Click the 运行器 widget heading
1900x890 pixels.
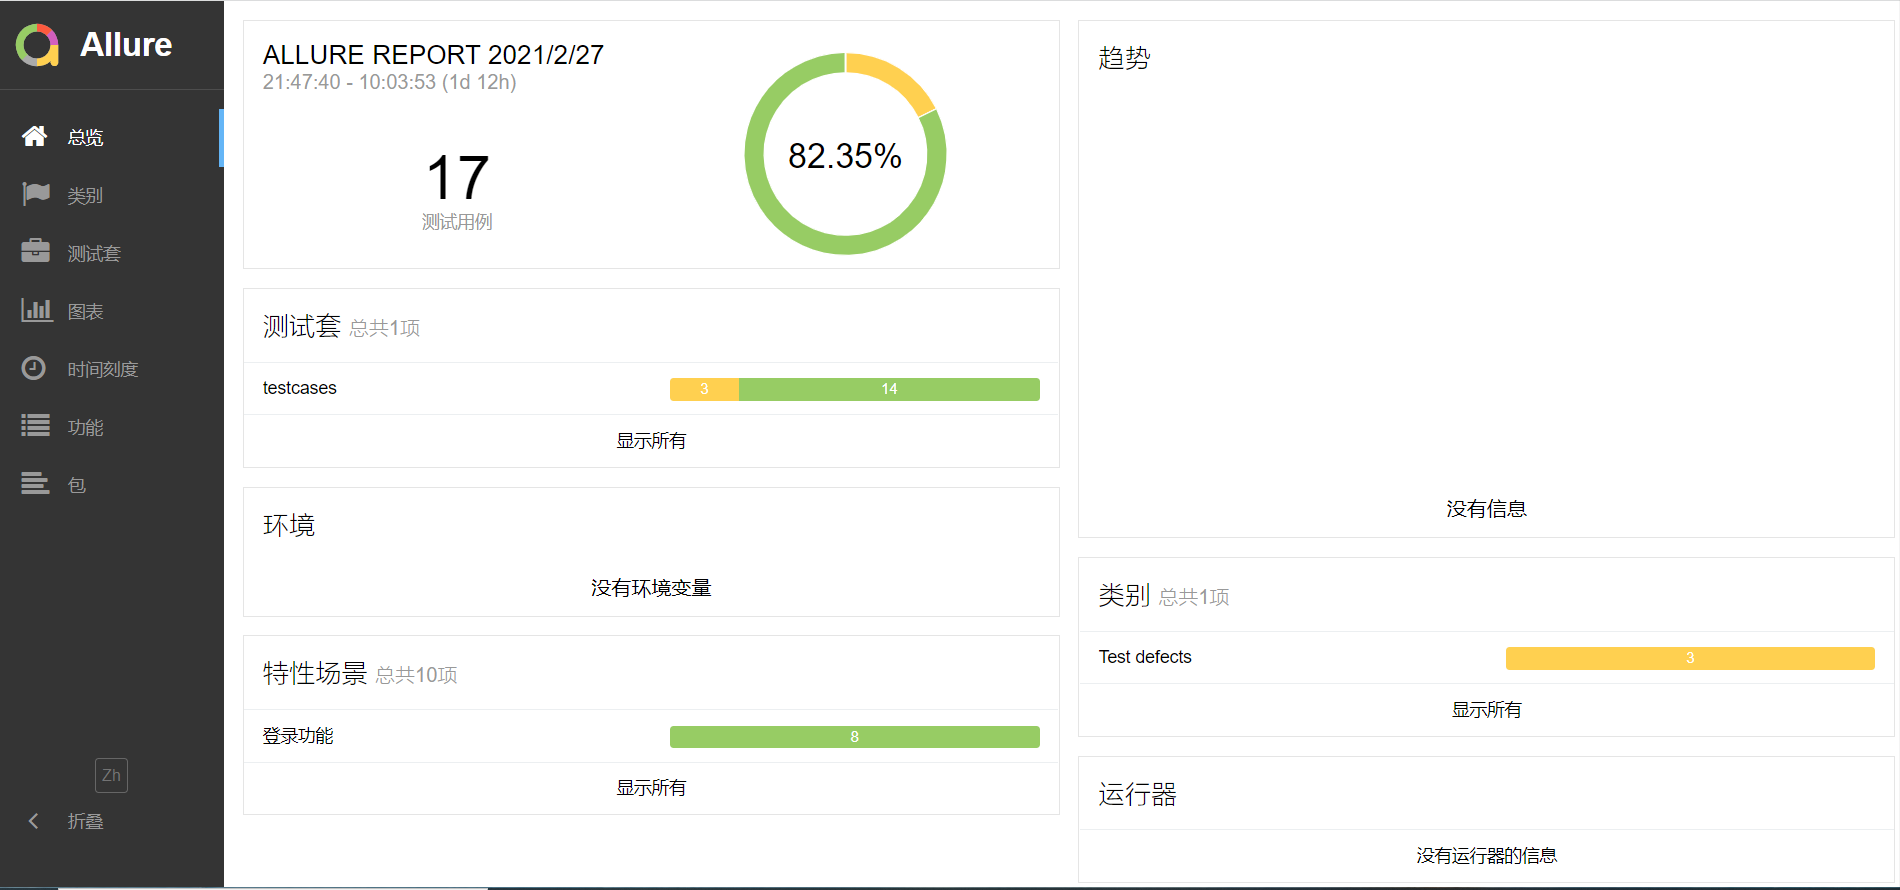[x=1137, y=794]
